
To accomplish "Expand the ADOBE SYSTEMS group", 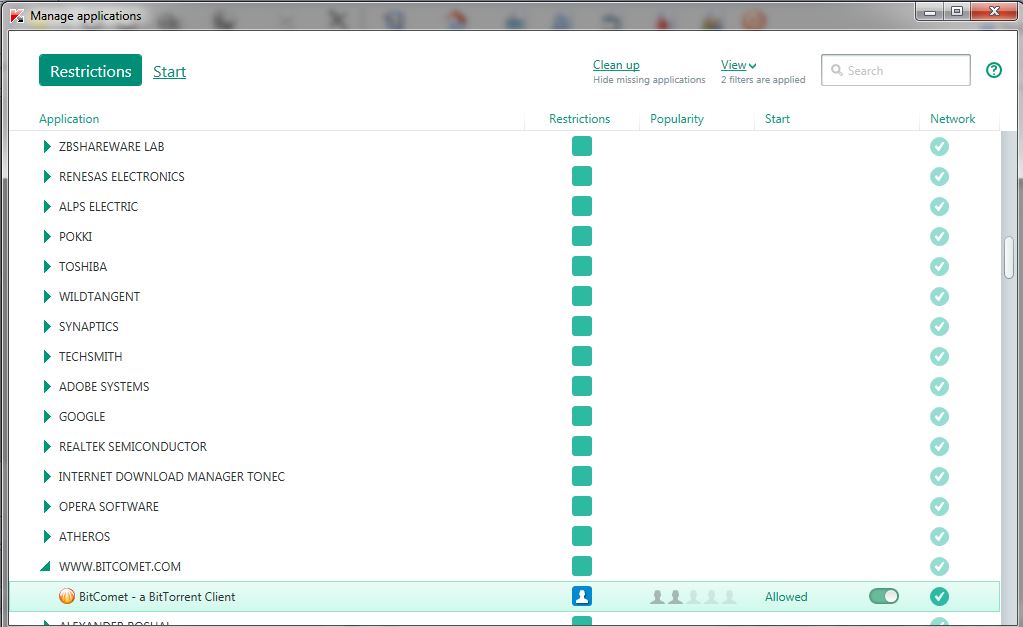I will point(47,386).
